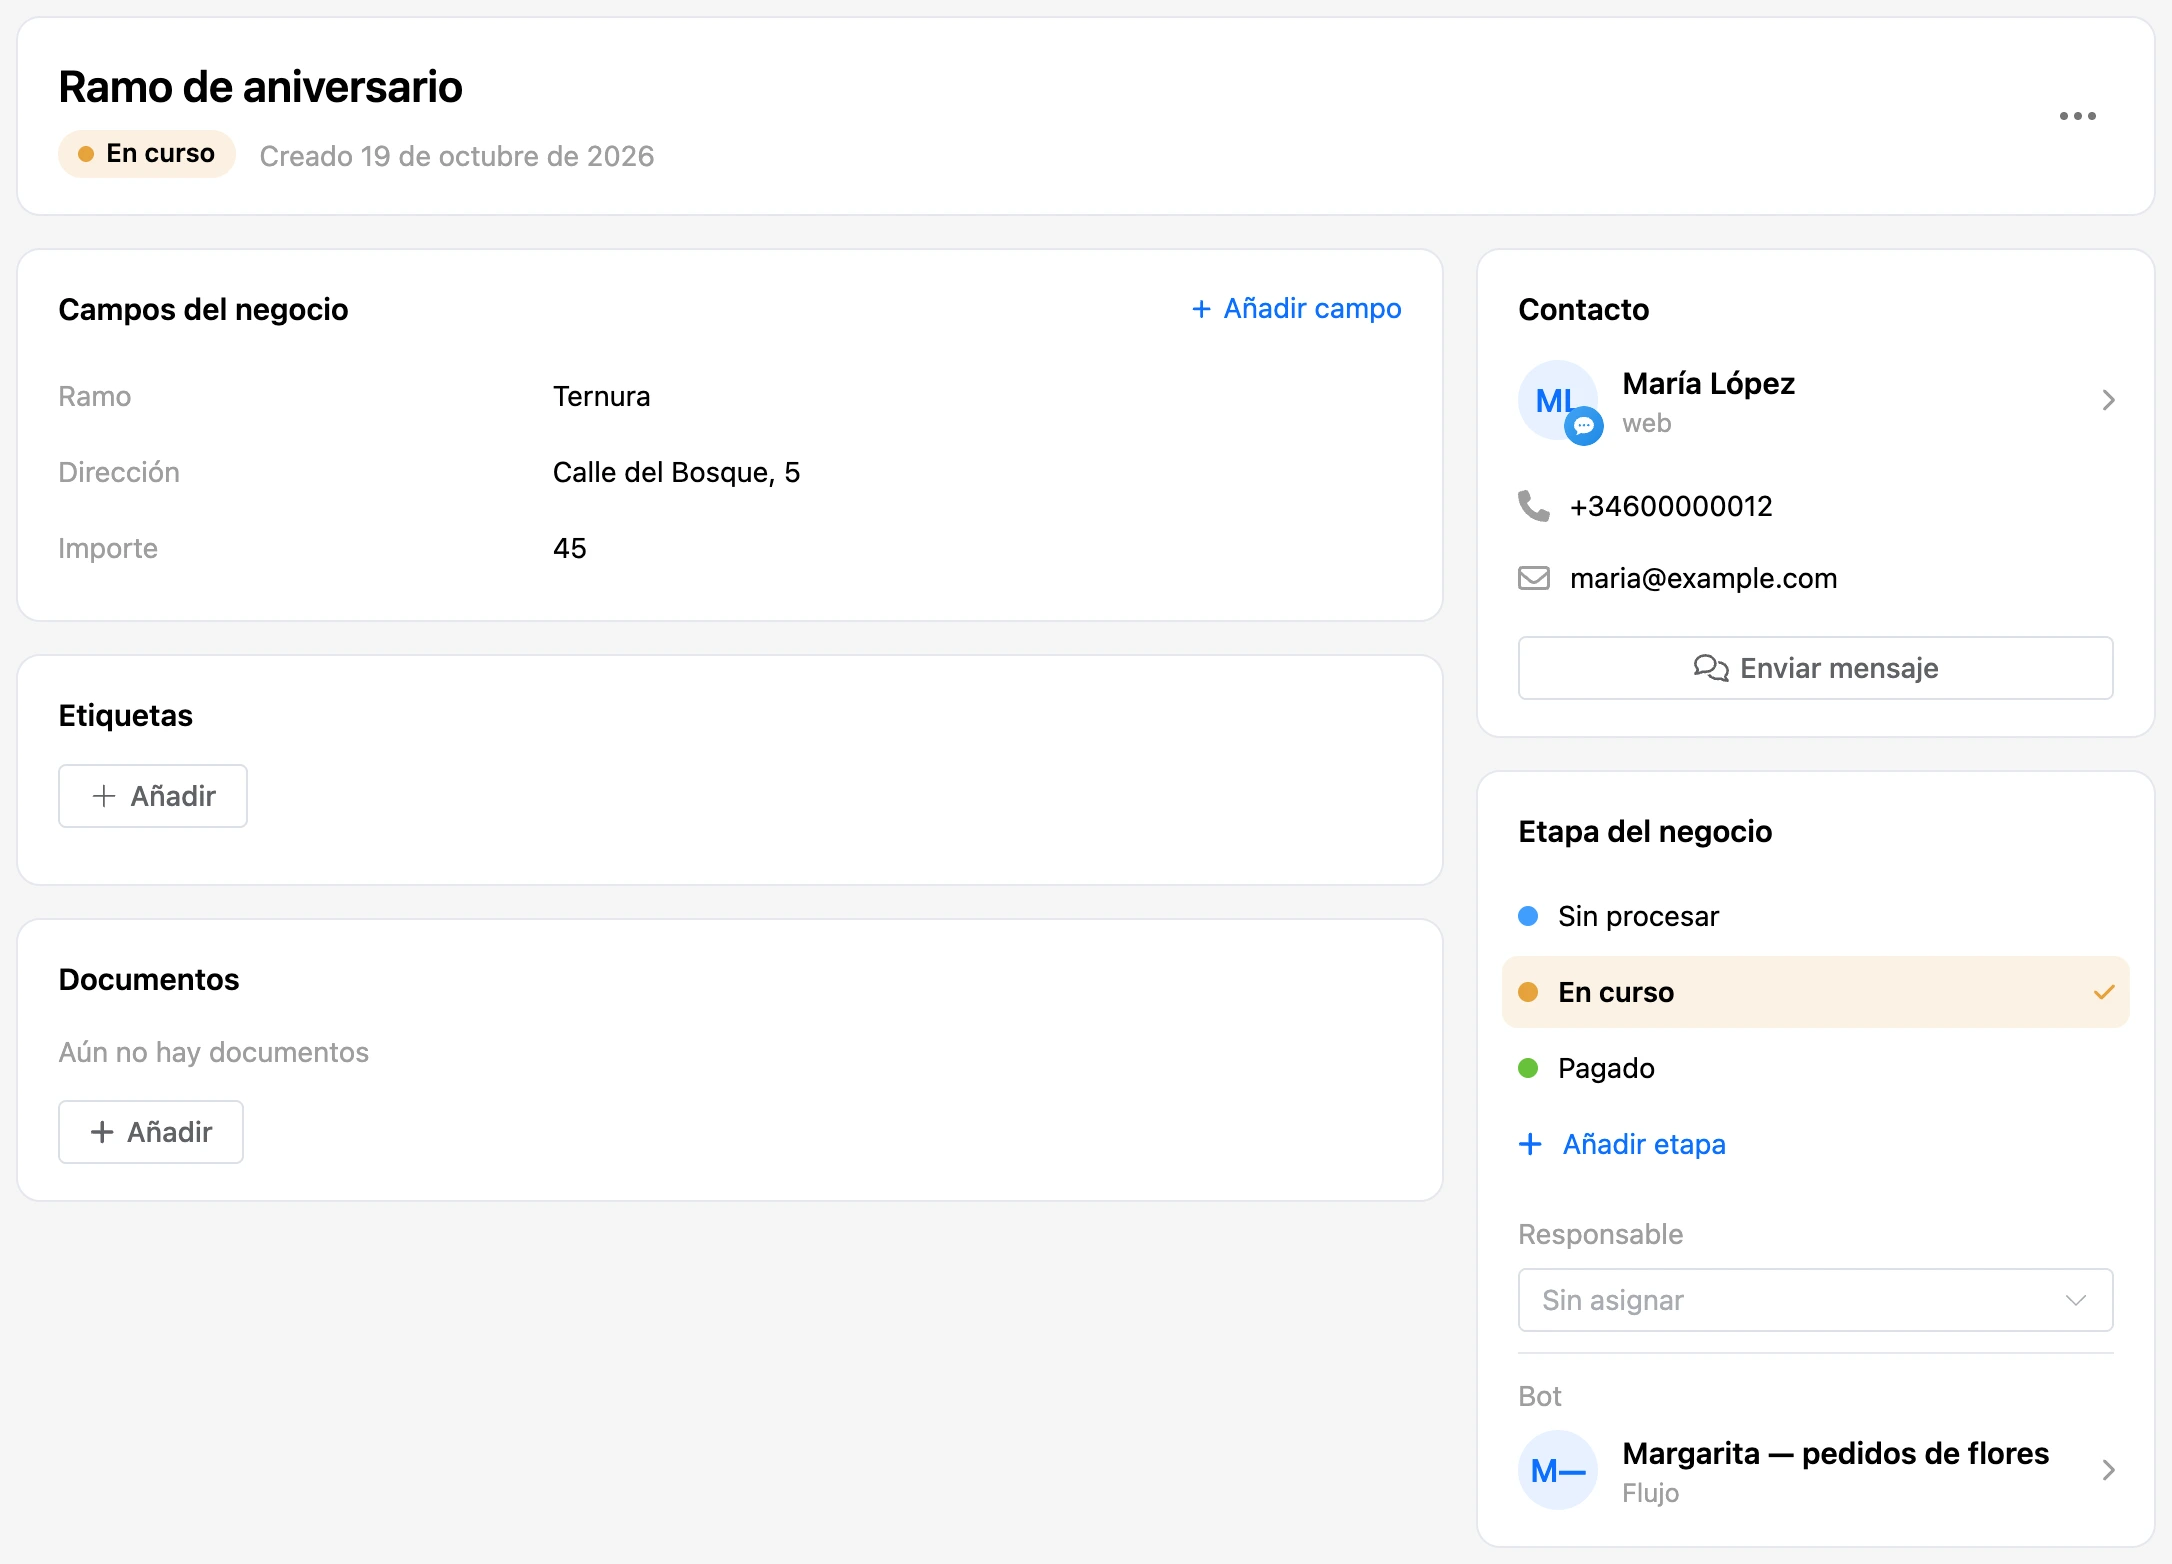Click the email maria@example.com
Screen dimensions: 2172x1564
(1703, 578)
